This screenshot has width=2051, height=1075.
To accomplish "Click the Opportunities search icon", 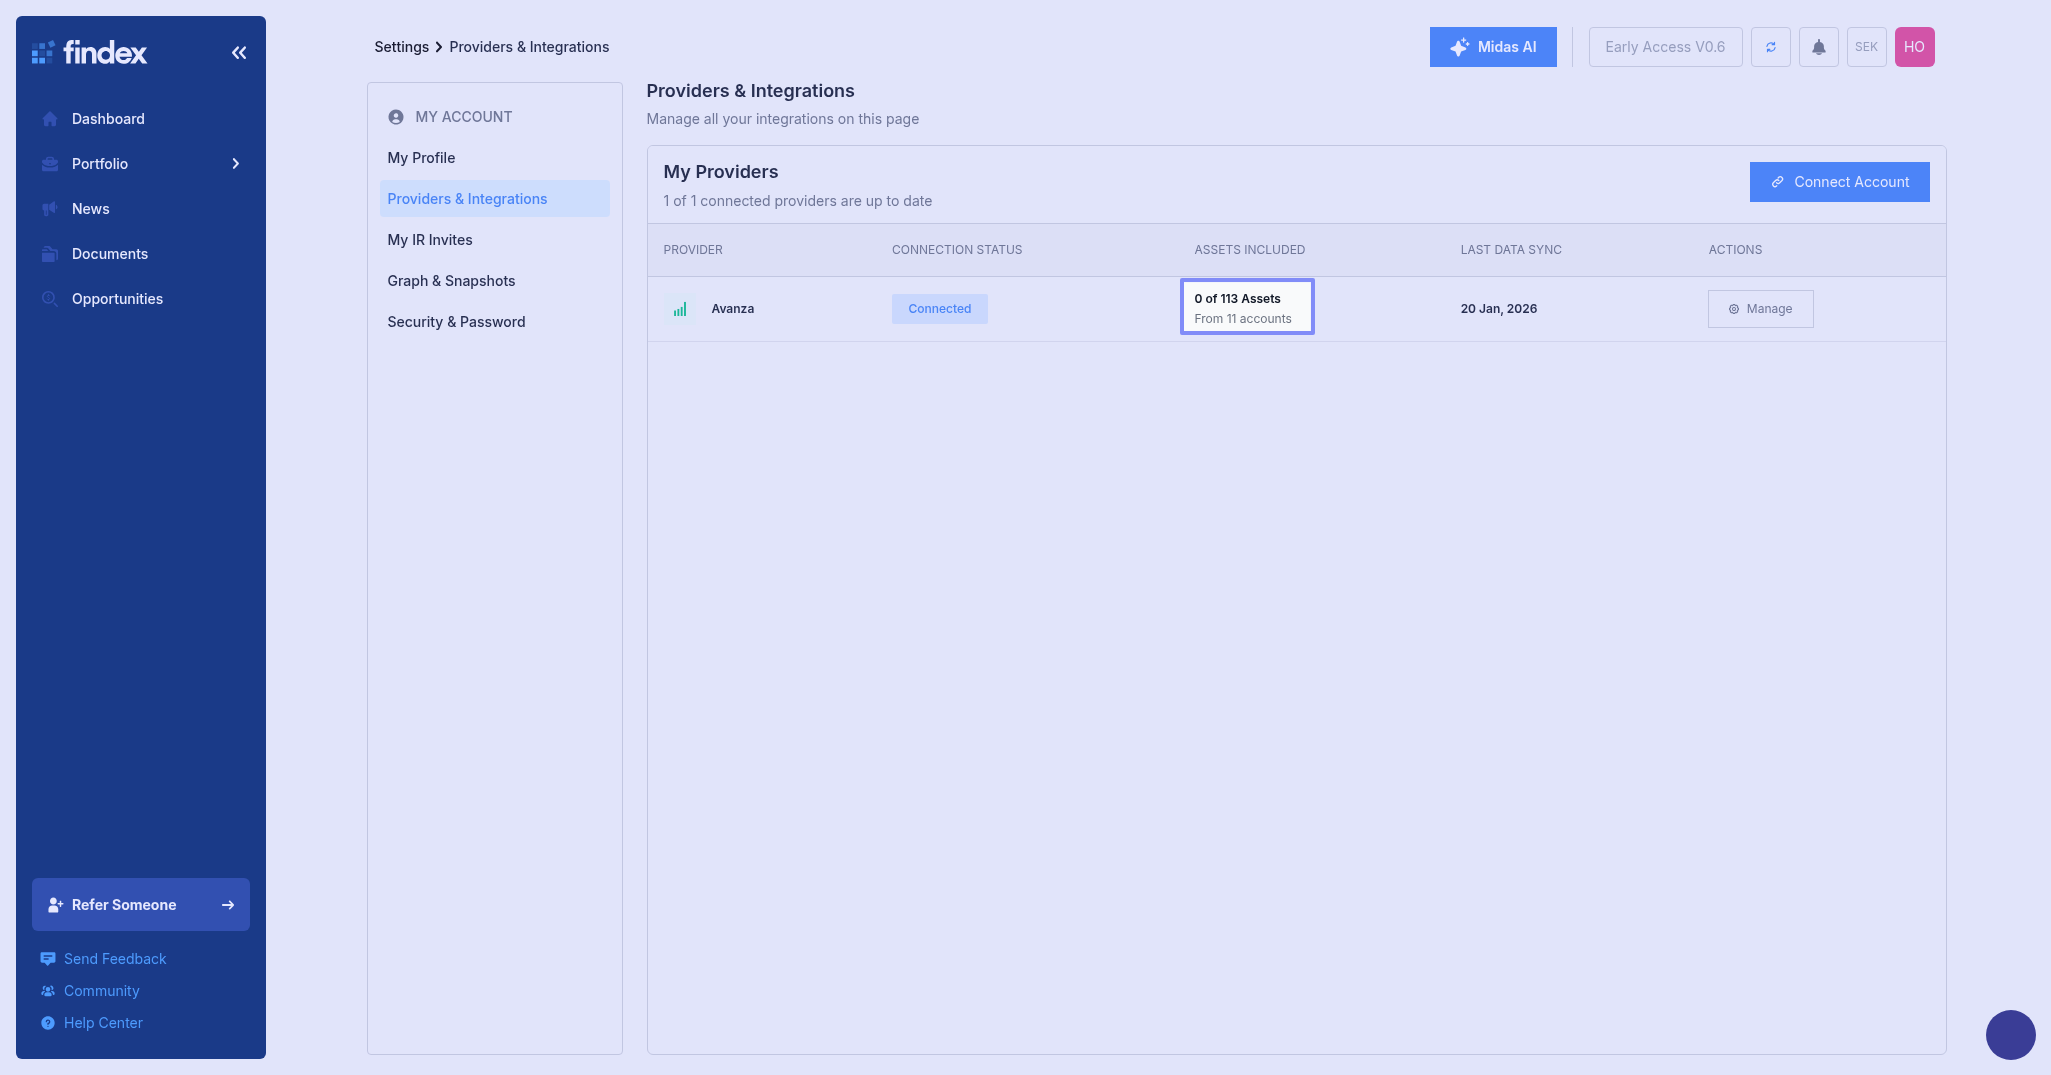I will coord(50,299).
